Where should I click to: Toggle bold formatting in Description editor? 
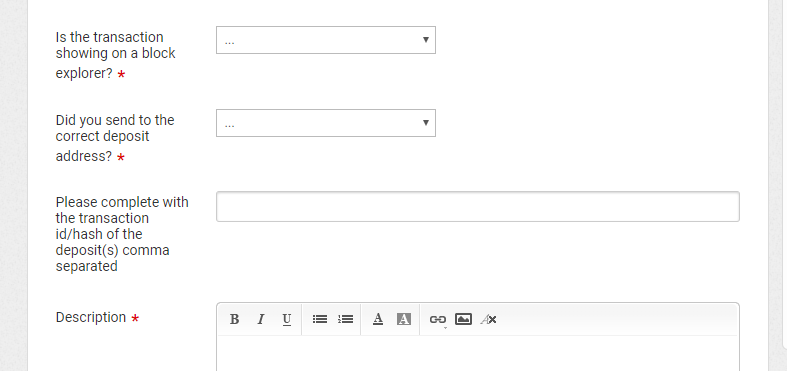[x=234, y=319]
